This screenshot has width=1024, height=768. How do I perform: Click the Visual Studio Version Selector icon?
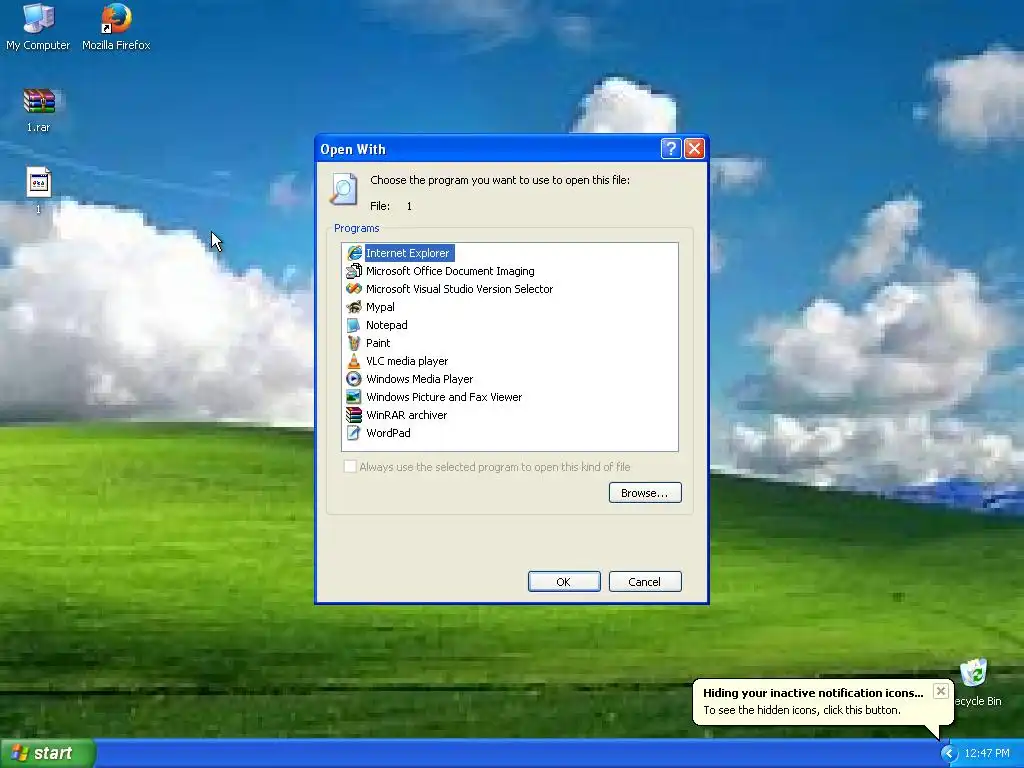pyautogui.click(x=354, y=289)
